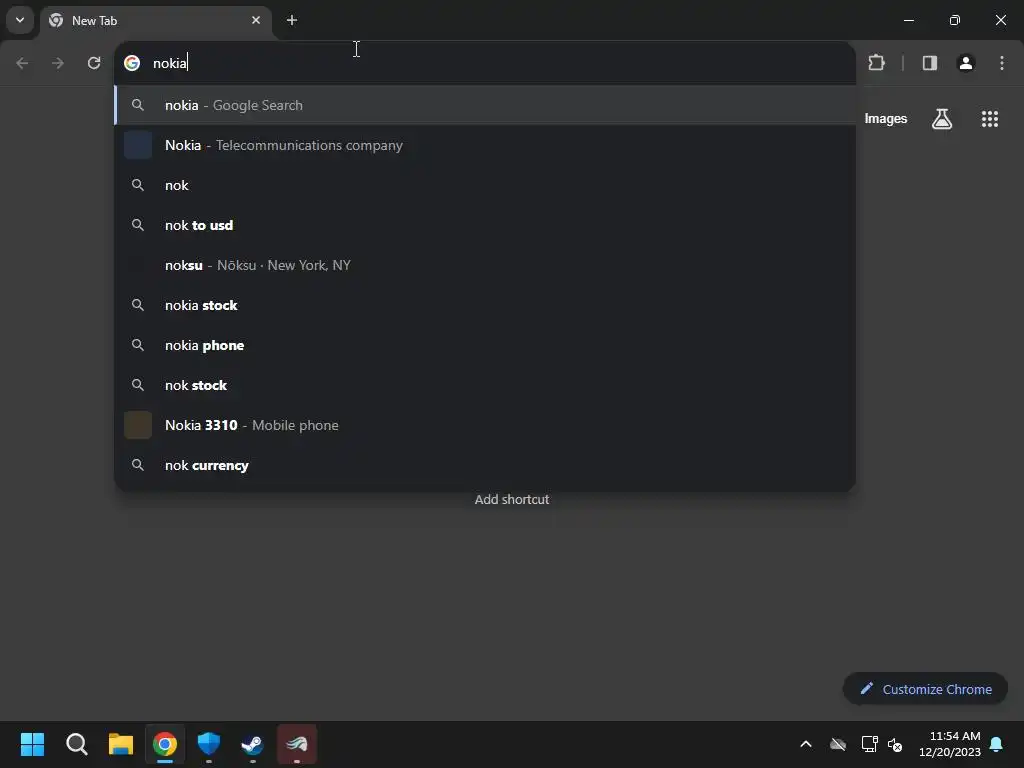This screenshot has width=1024, height=768.
Task: Open the tab search dropdown arrow
Action: point(20,20)
